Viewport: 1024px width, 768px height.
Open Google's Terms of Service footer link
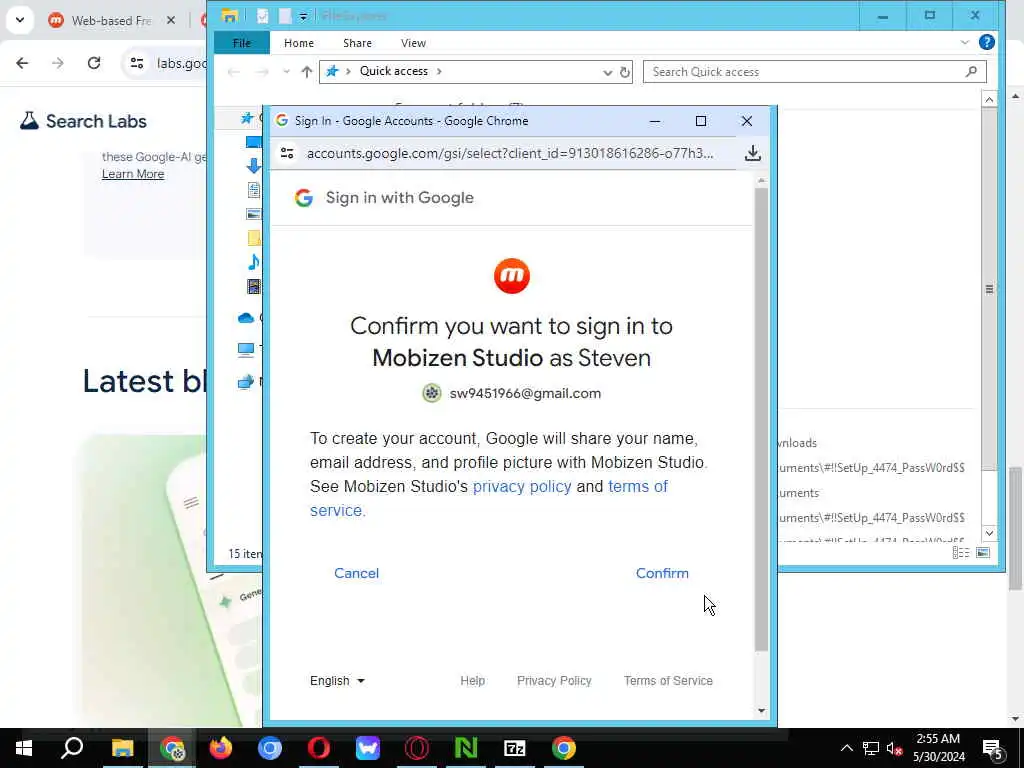coord(667,680)
